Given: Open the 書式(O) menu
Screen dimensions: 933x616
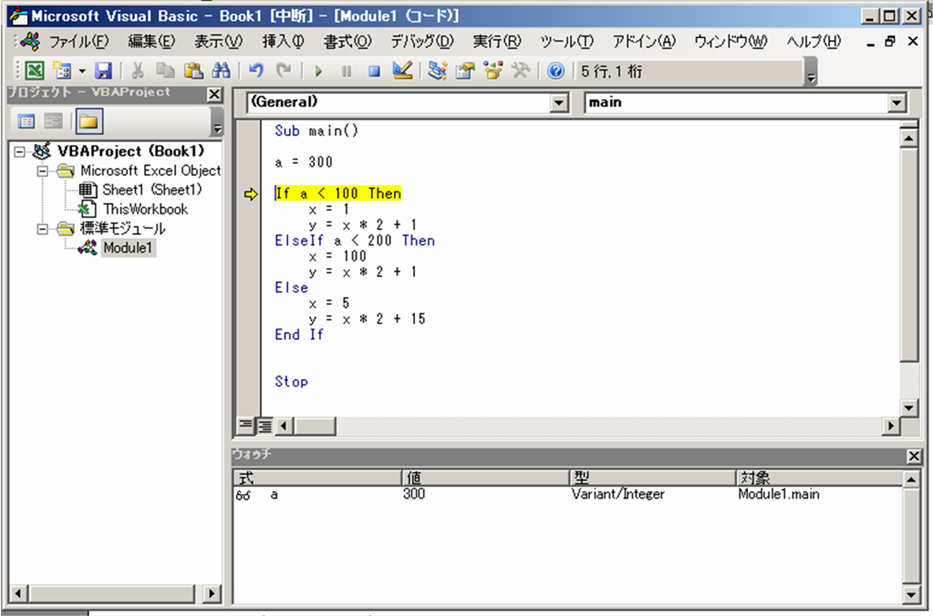Looking at the screenshot, I should tap(347, 42).
